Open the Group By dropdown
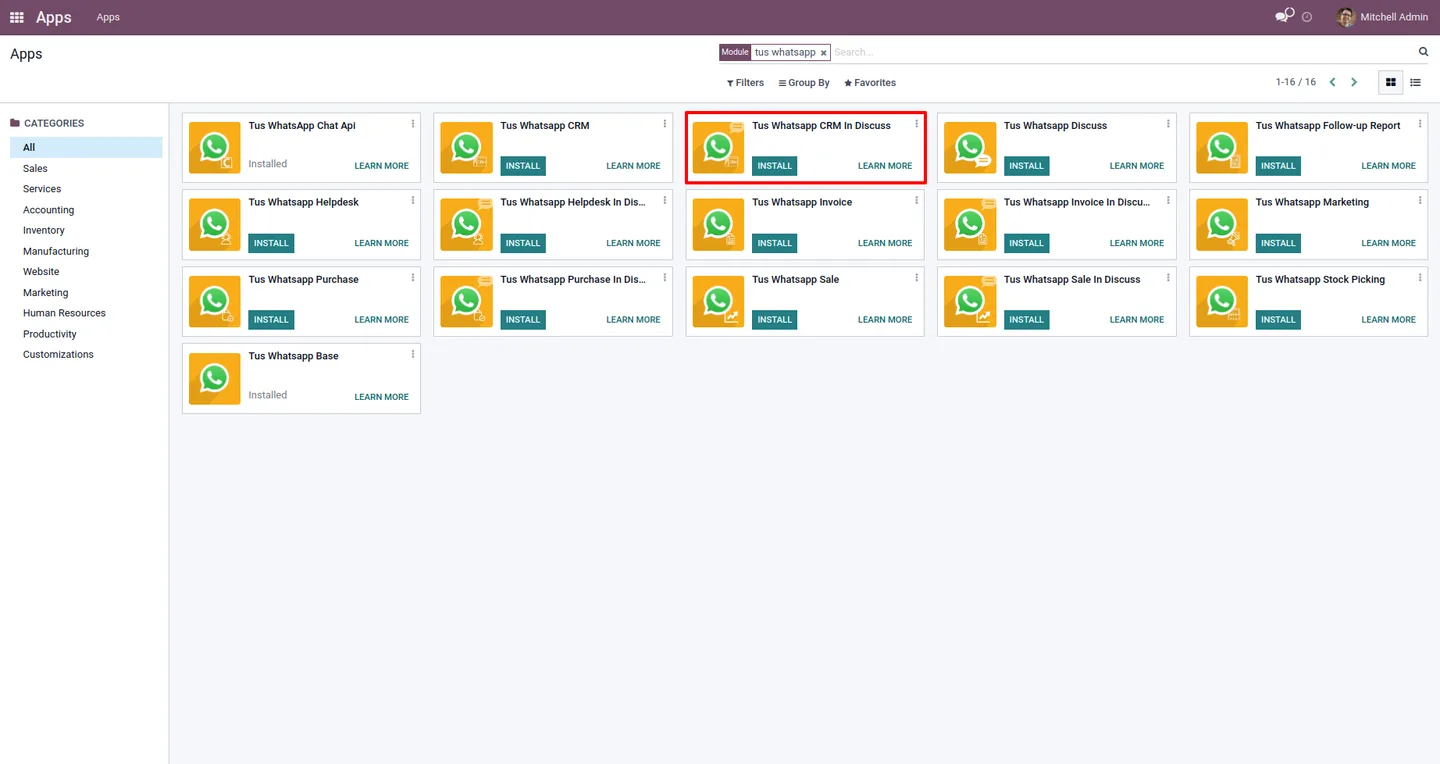The width and height of the screenshot is (1440, 764). click(x=804, y=83)
